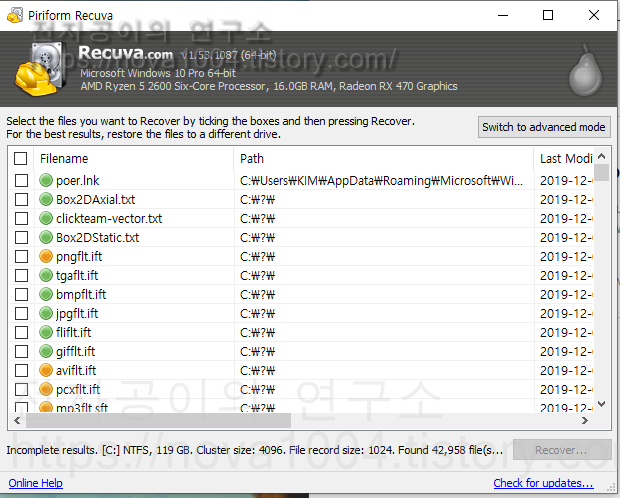Select the fliflt.ift filename
Image resolution: width=620 pixels, height=498 pixels.
(73, 333)
